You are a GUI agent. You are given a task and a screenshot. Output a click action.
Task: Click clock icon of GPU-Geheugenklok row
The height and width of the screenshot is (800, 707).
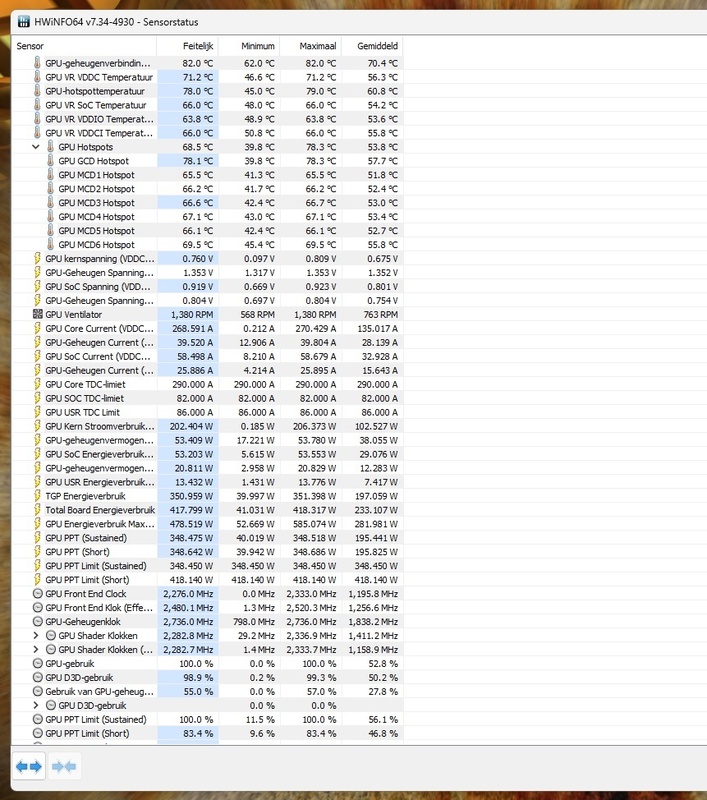37,621
